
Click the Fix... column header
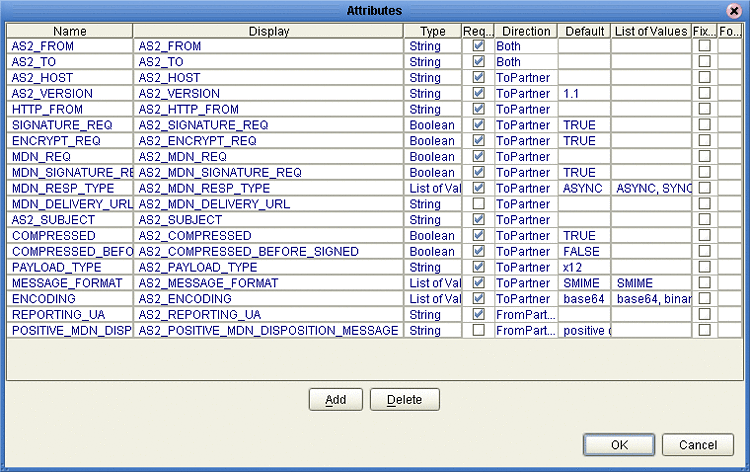(704, 31)
